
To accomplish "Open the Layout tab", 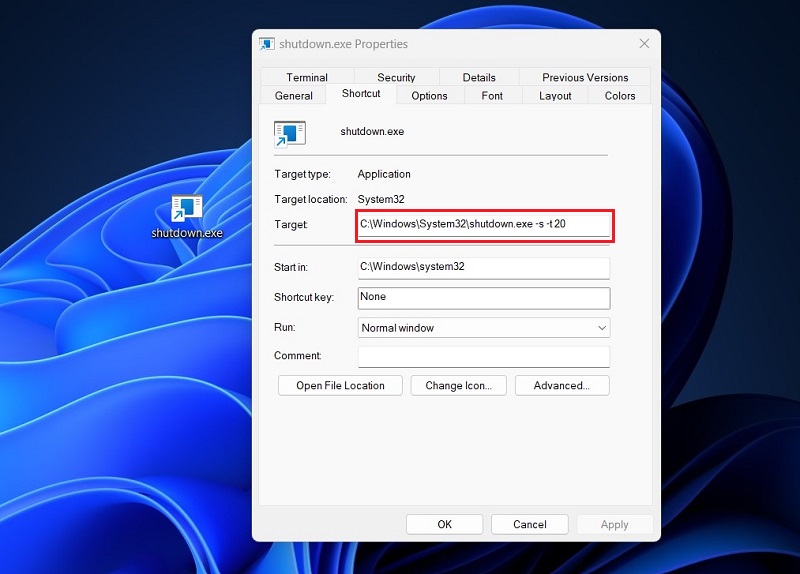I will tap(555, 95).
